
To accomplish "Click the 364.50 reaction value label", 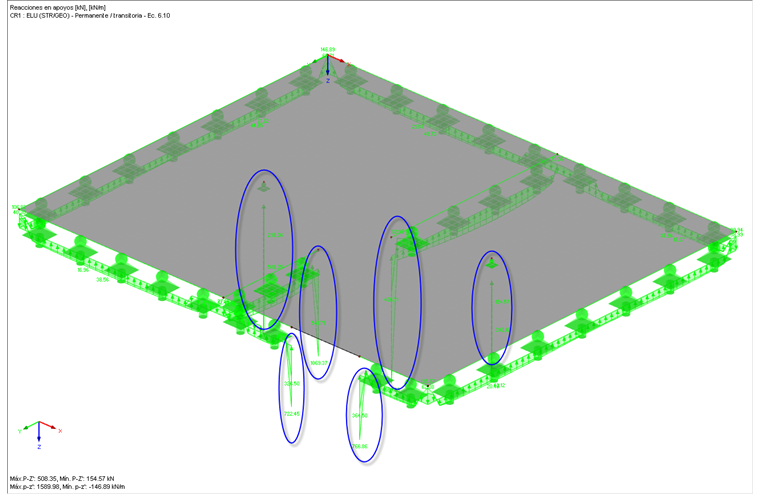I will click(x=360, y=415).
